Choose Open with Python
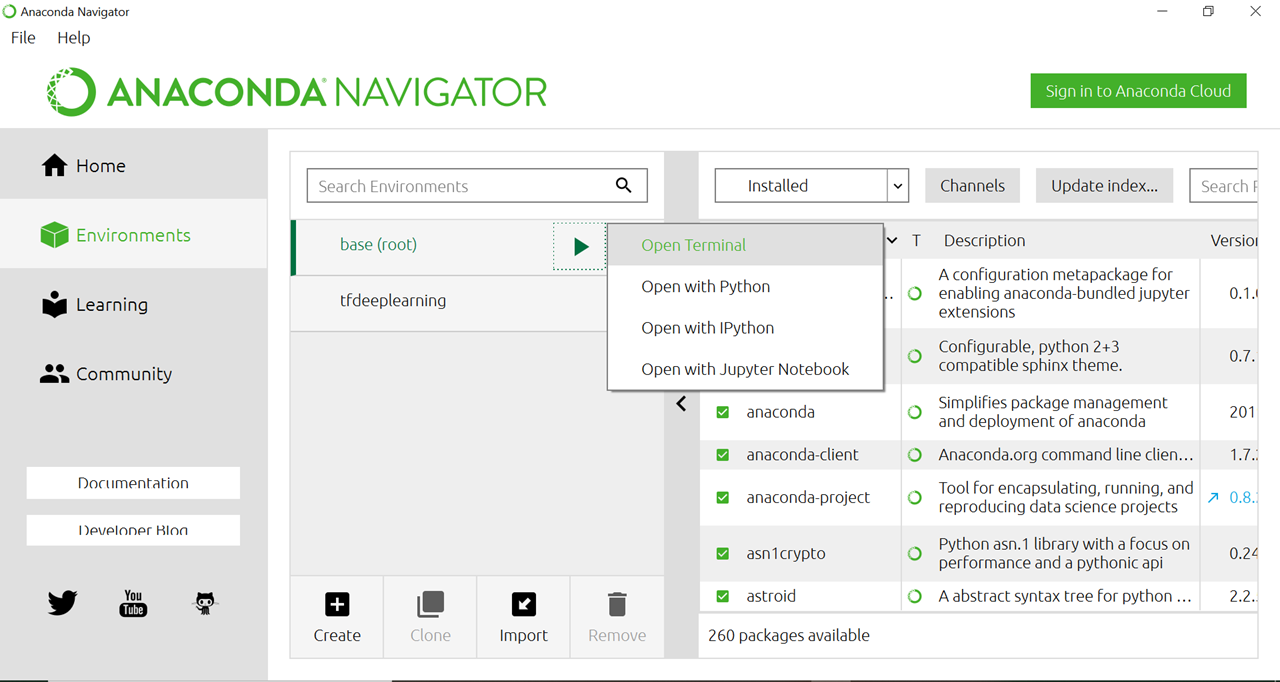This screenshot has width=1280, height=682. 746,286
